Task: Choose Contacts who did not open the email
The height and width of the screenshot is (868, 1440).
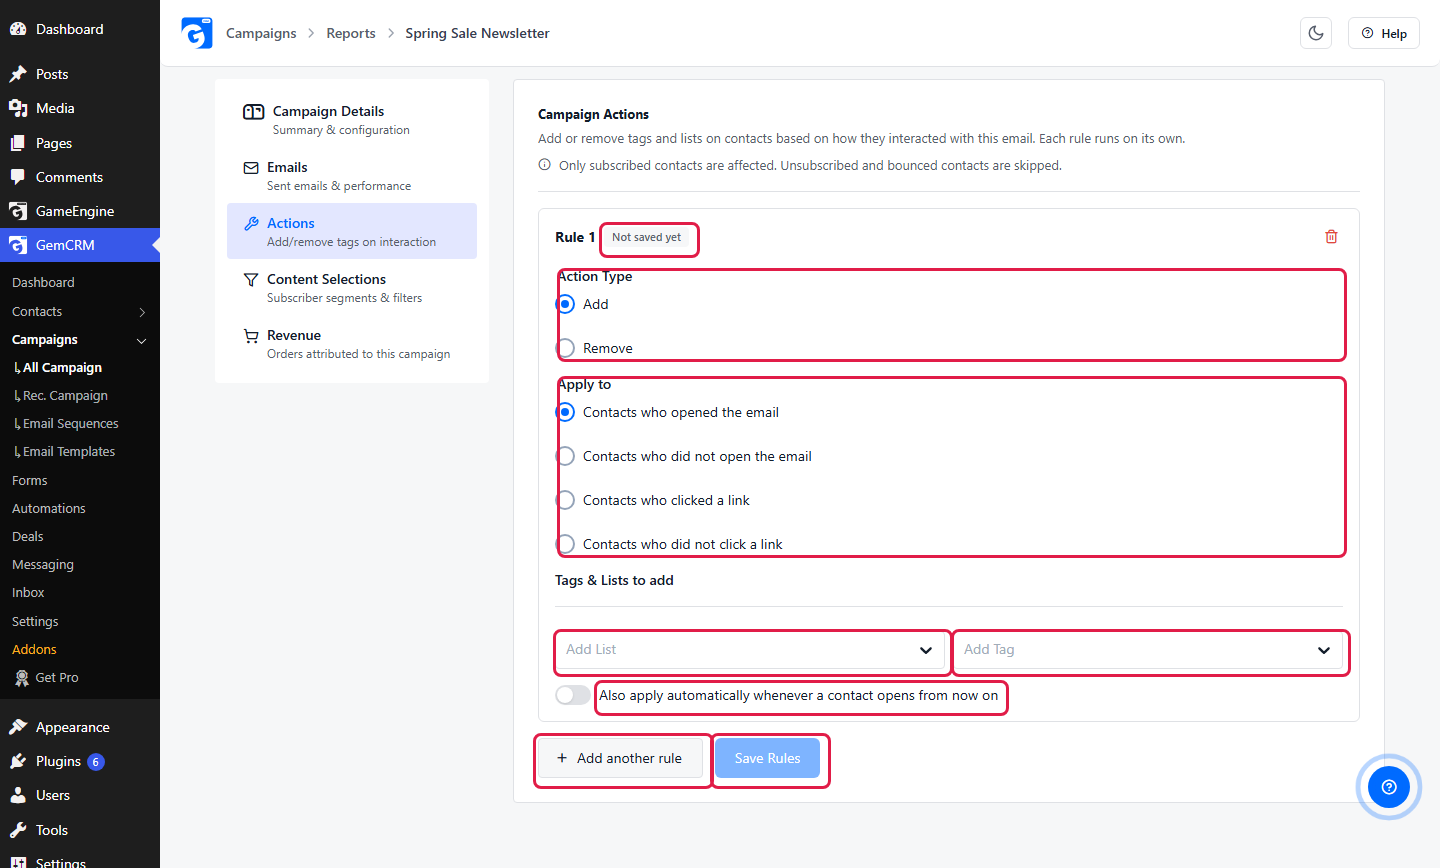Action: pyautogui.click(x=566, y=456)
